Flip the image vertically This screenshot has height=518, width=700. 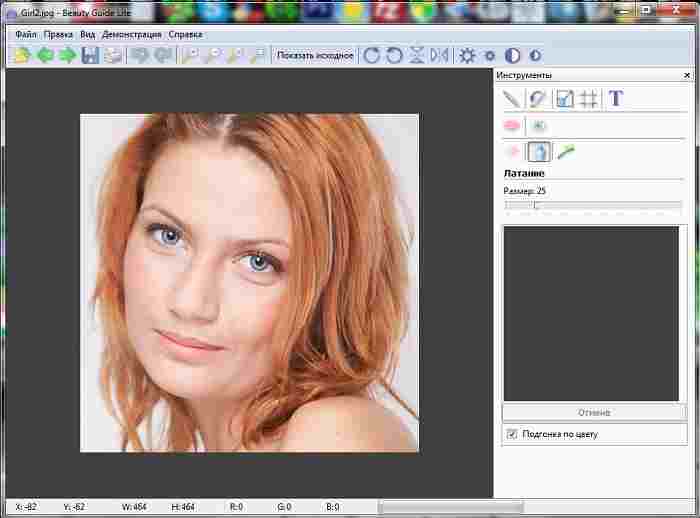click(417, 55)
